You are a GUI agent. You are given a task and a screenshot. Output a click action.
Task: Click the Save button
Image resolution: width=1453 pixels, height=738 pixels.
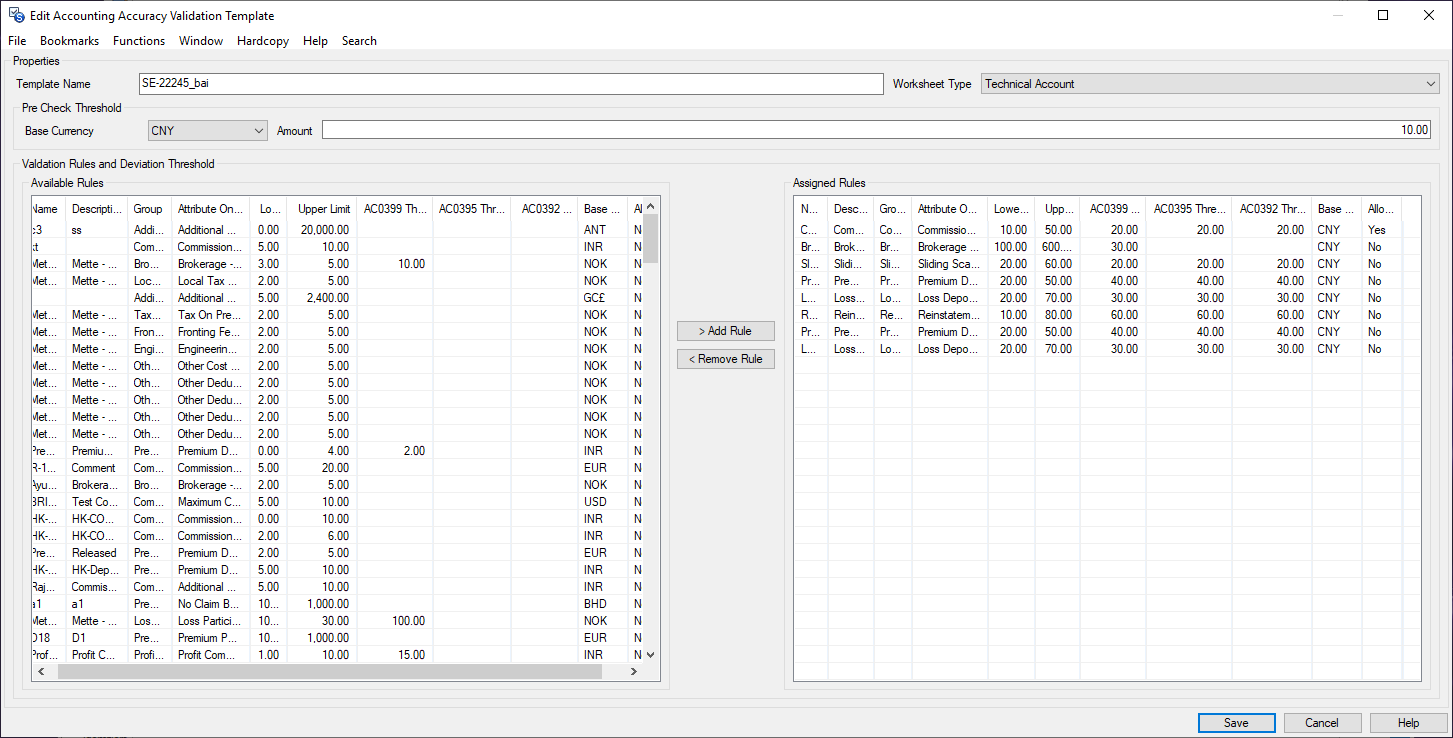1236,723
